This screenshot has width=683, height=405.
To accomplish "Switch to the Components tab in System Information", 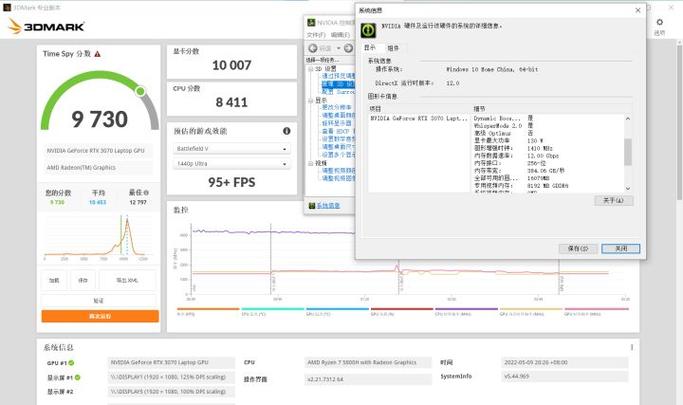I will 393,48.
